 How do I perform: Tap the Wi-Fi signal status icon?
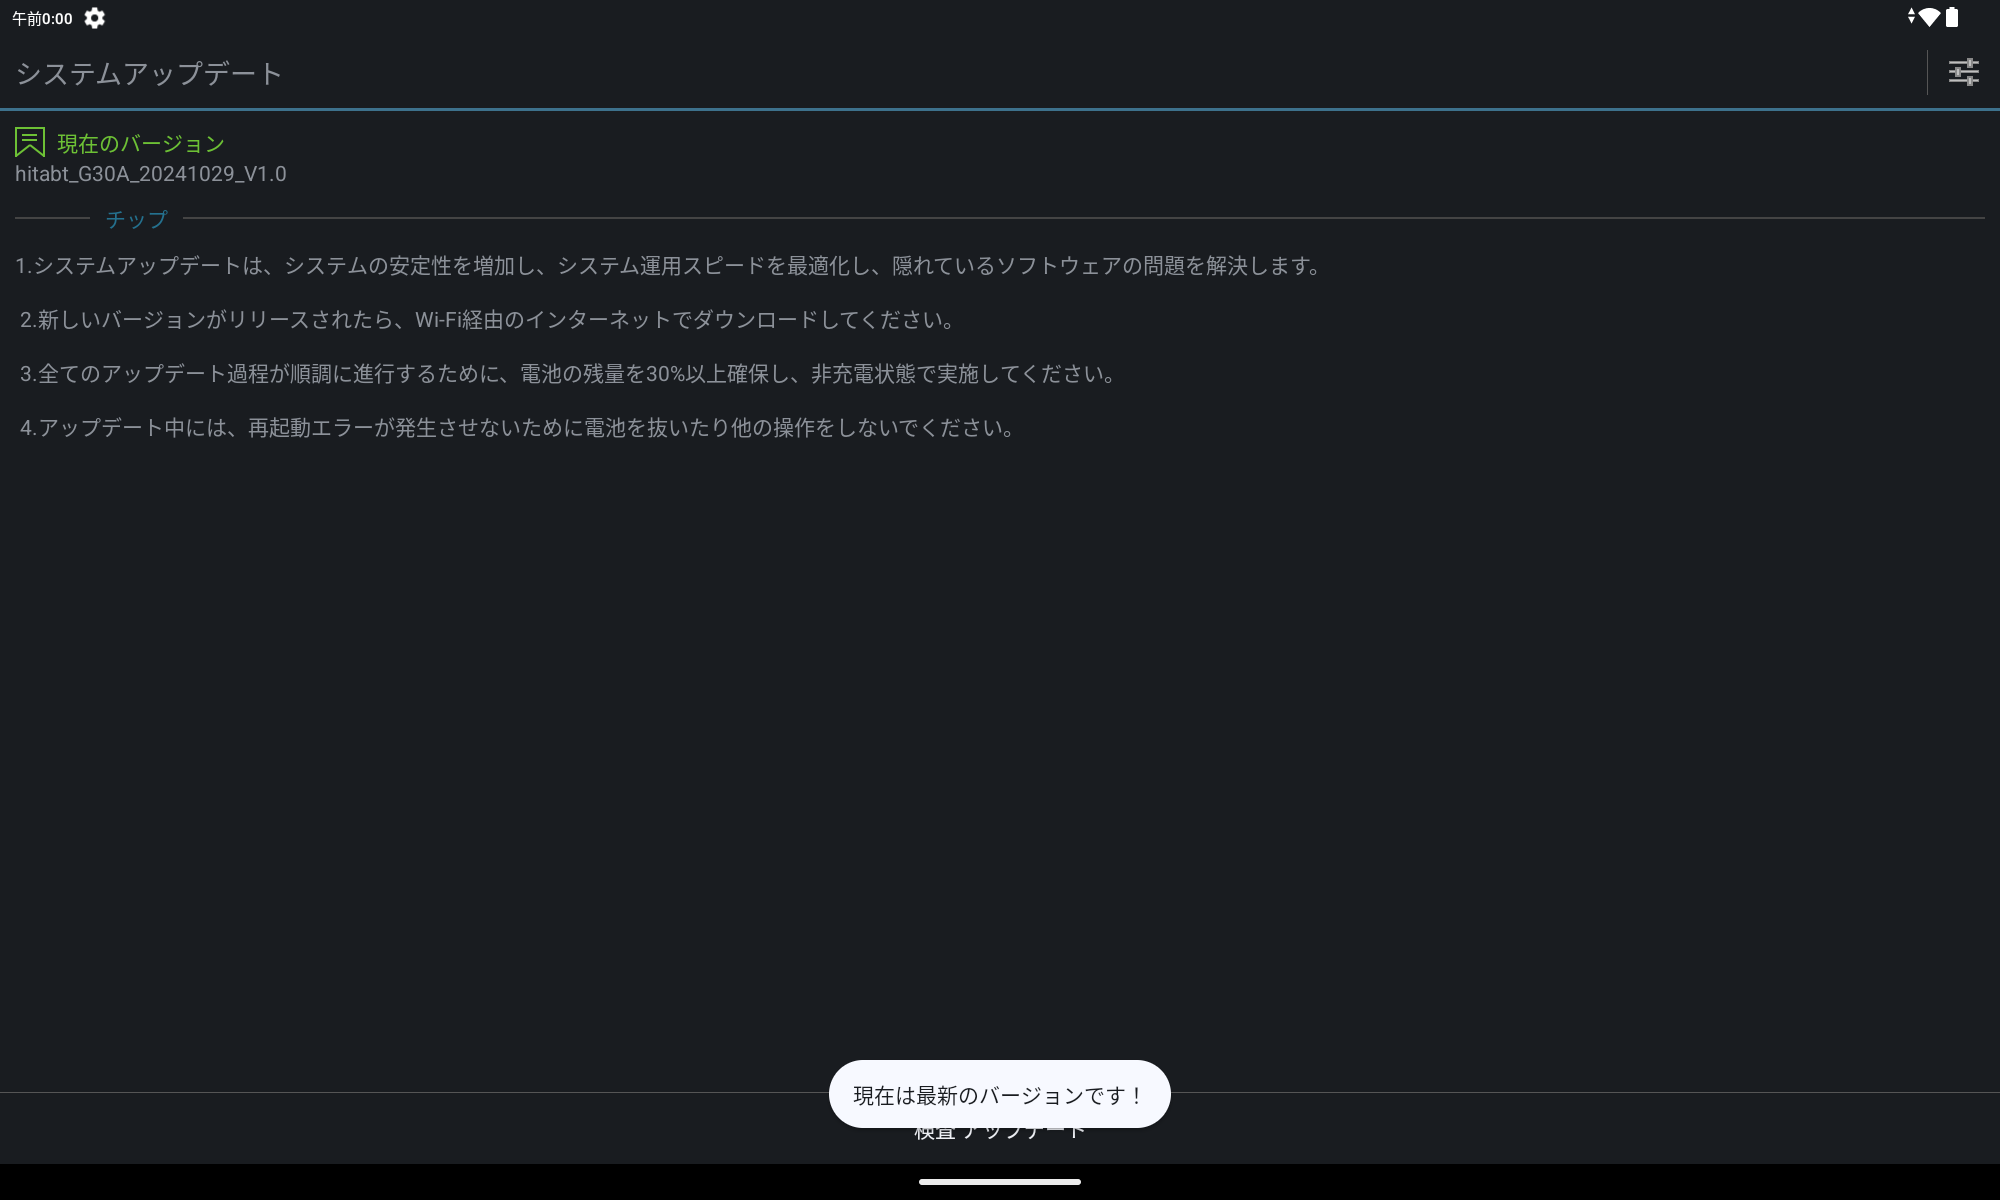pyautogui.click(x=1929, y=17)
